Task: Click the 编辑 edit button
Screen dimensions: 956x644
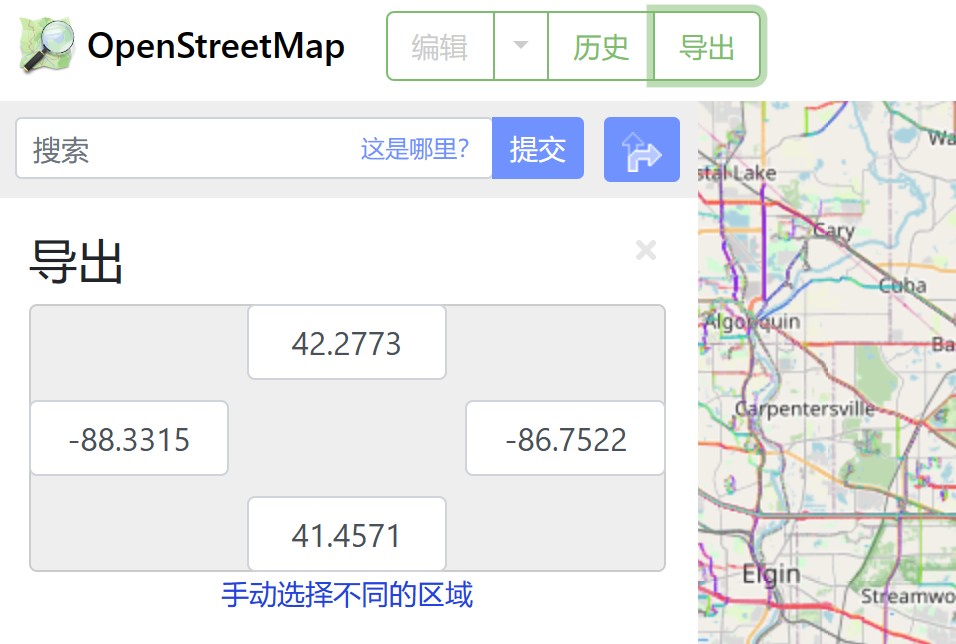Action: pyautogui.click(x=440, y=46)
